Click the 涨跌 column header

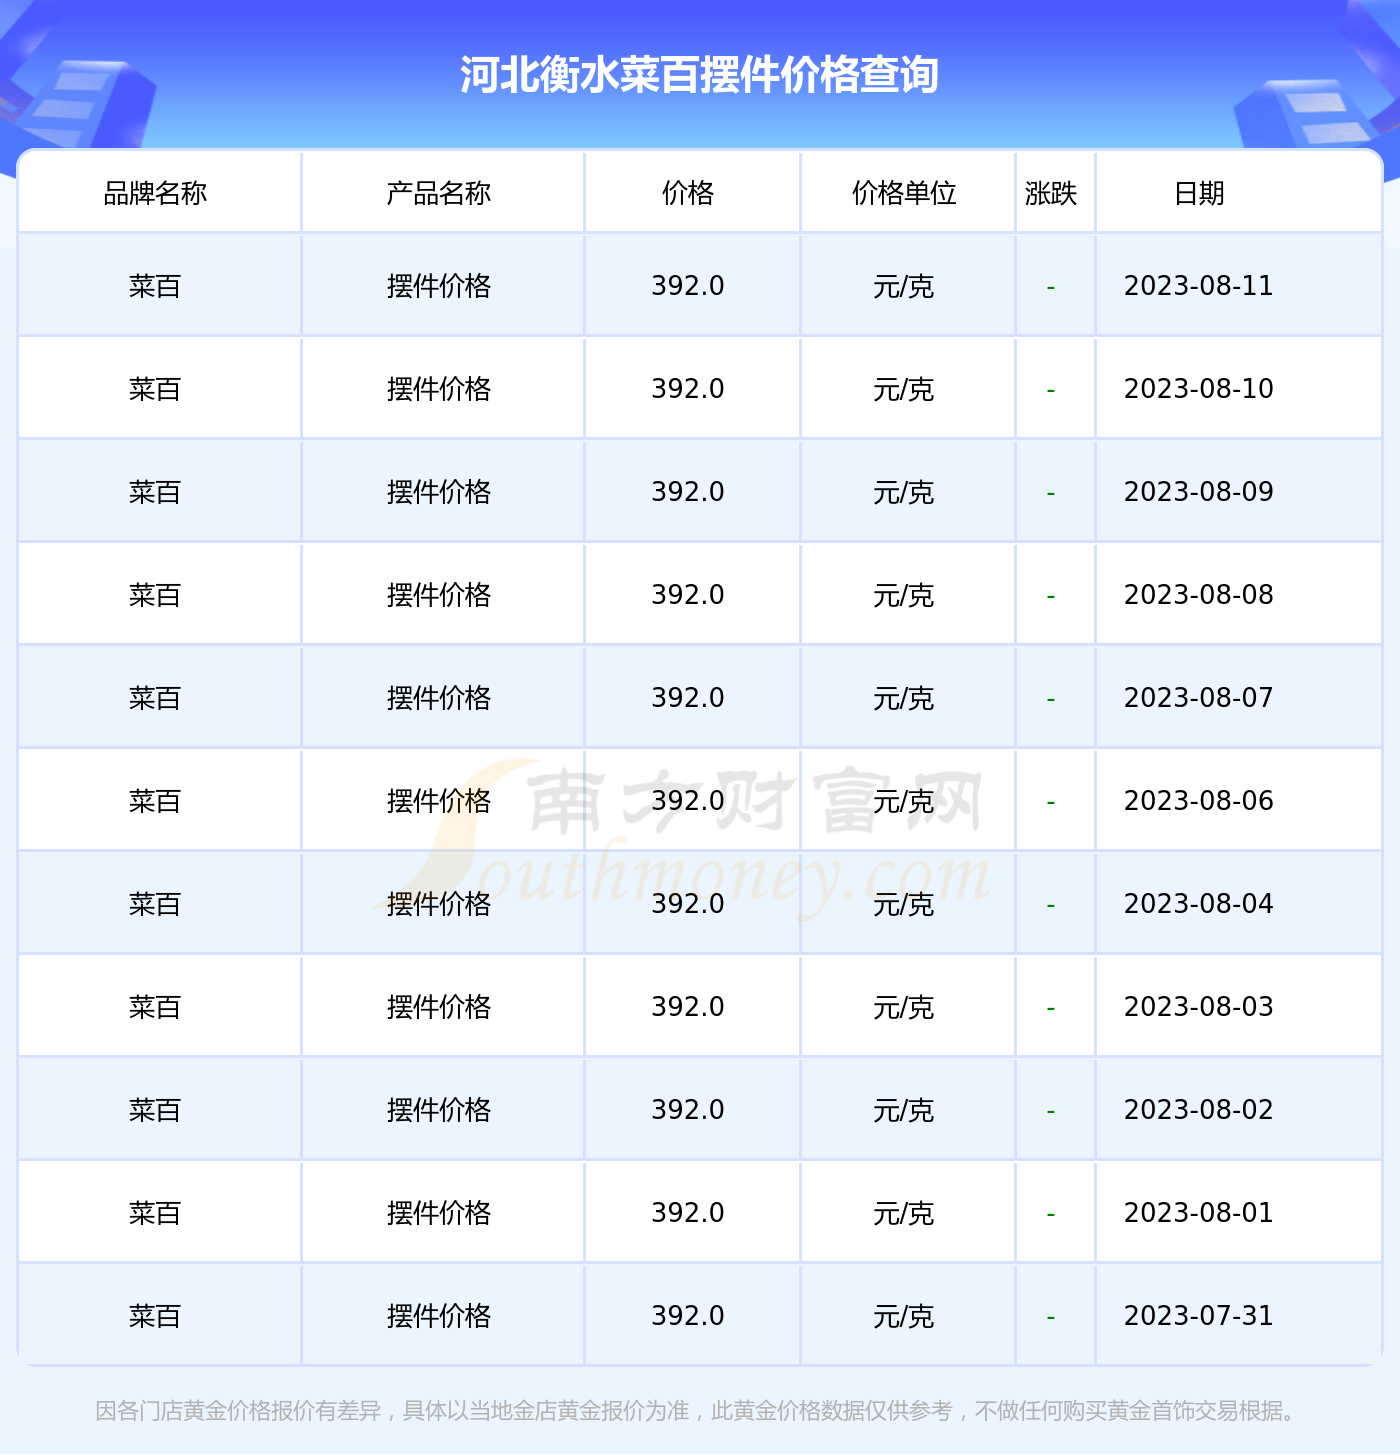click(1051, 193)
